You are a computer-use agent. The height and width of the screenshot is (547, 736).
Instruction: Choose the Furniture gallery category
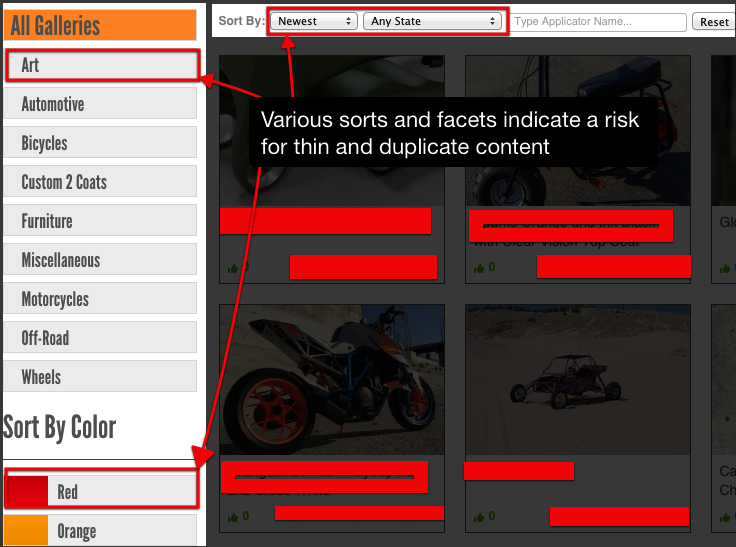(100, 221)
